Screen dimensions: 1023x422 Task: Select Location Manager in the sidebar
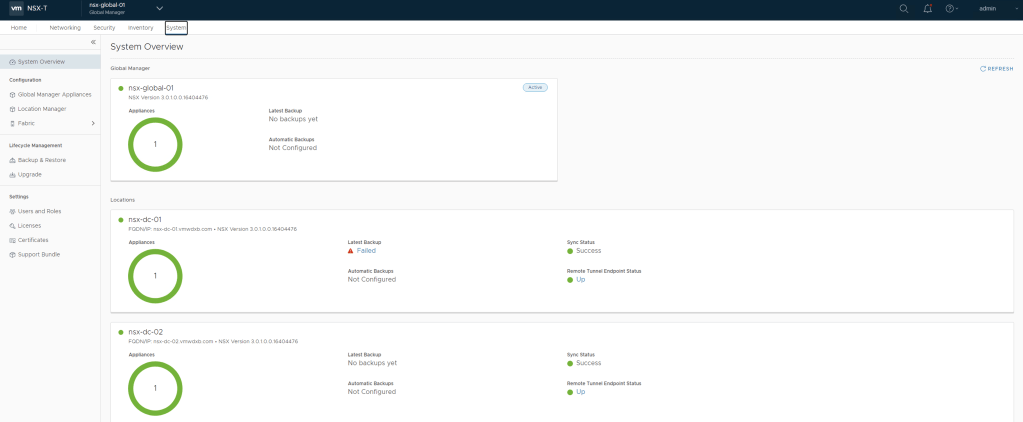[x=42, y=108]
